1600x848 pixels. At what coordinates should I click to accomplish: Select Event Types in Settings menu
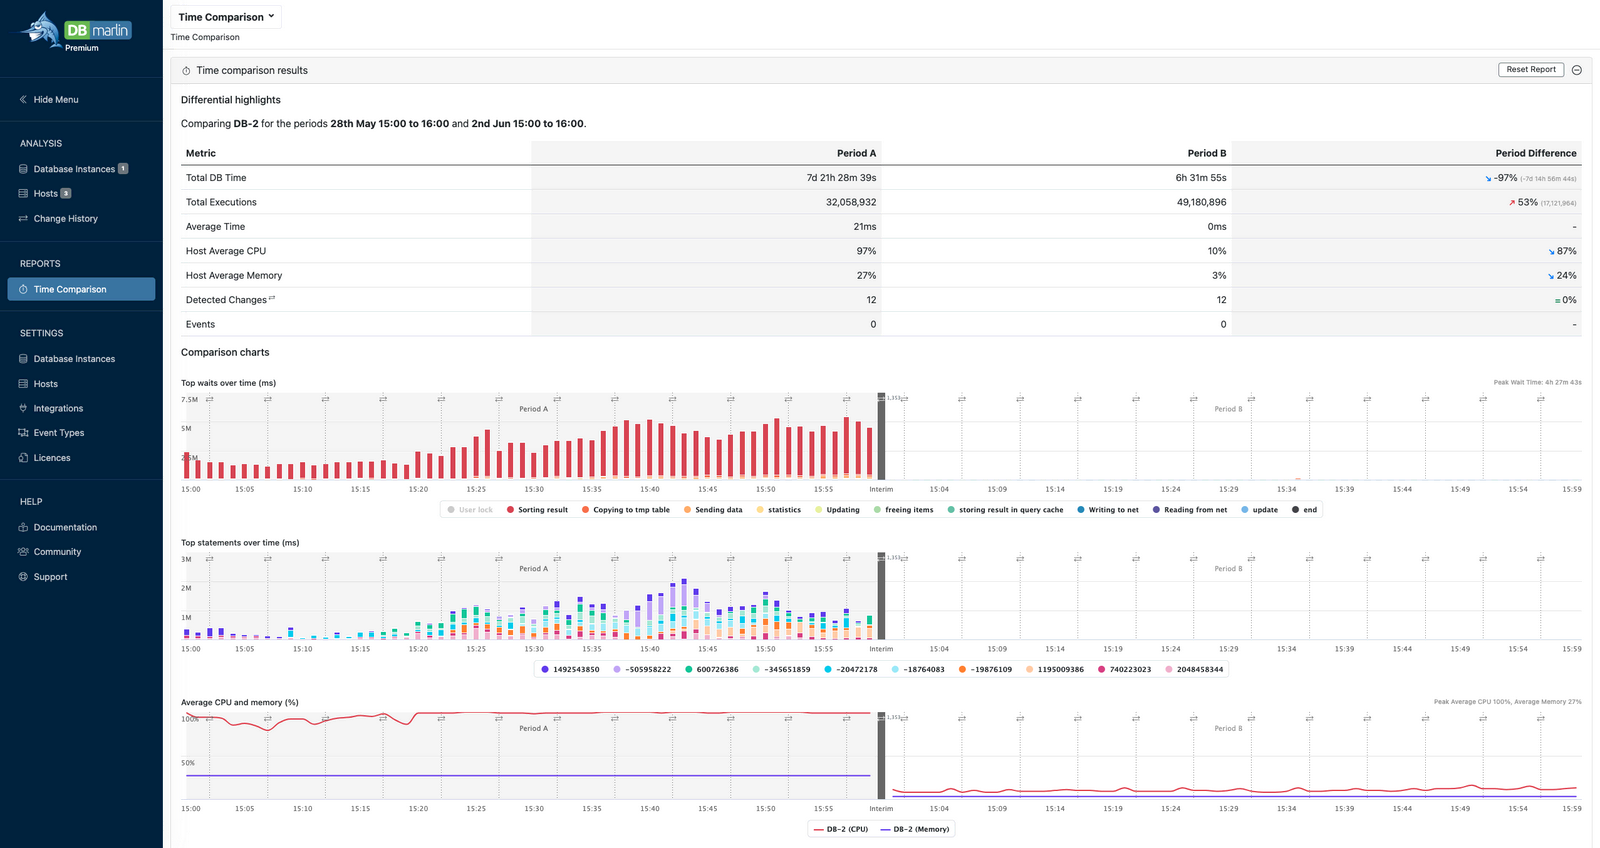pyautogui.click(x=59, y=433)
